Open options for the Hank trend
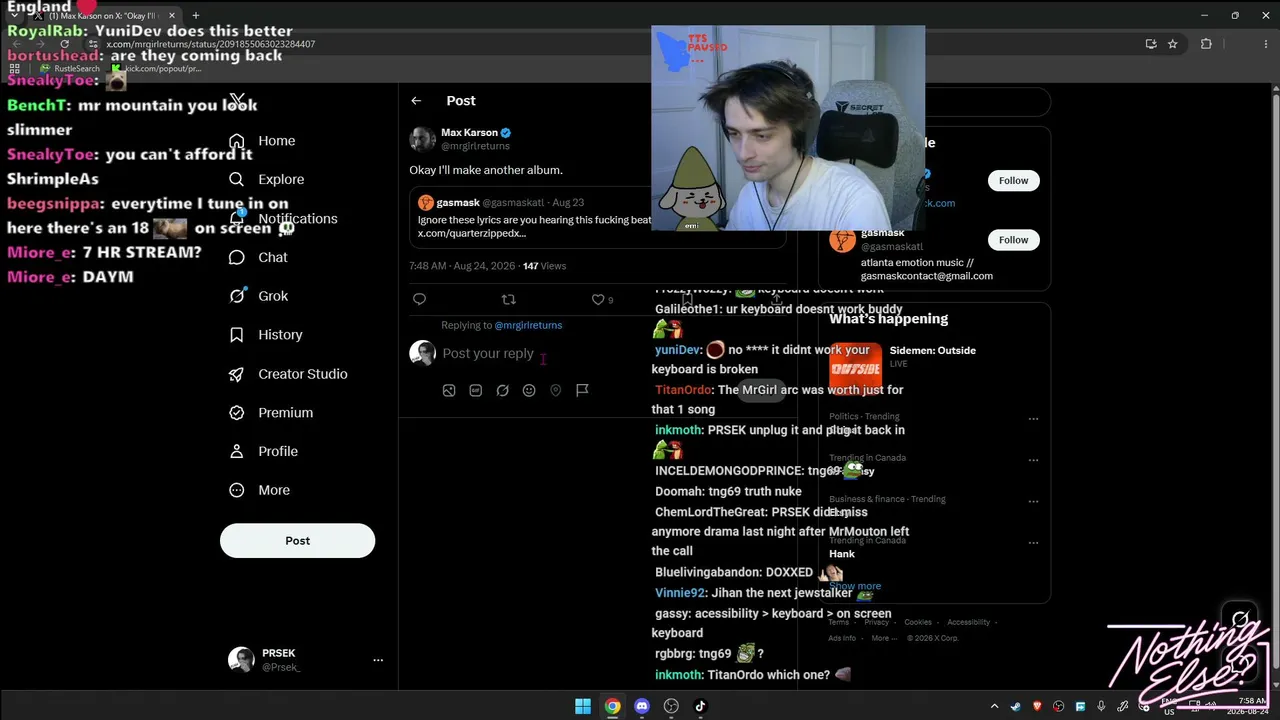 1033,543
